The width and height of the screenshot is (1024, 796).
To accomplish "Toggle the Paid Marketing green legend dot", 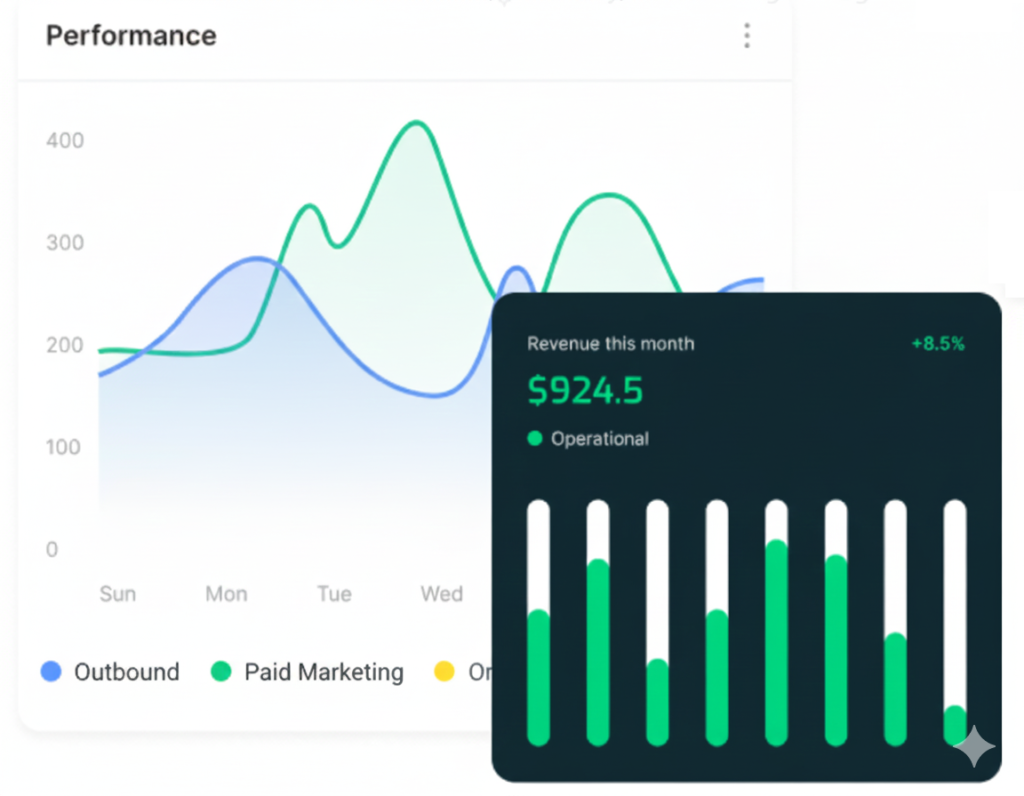I will pyautogui.click(x=221, y=672).
